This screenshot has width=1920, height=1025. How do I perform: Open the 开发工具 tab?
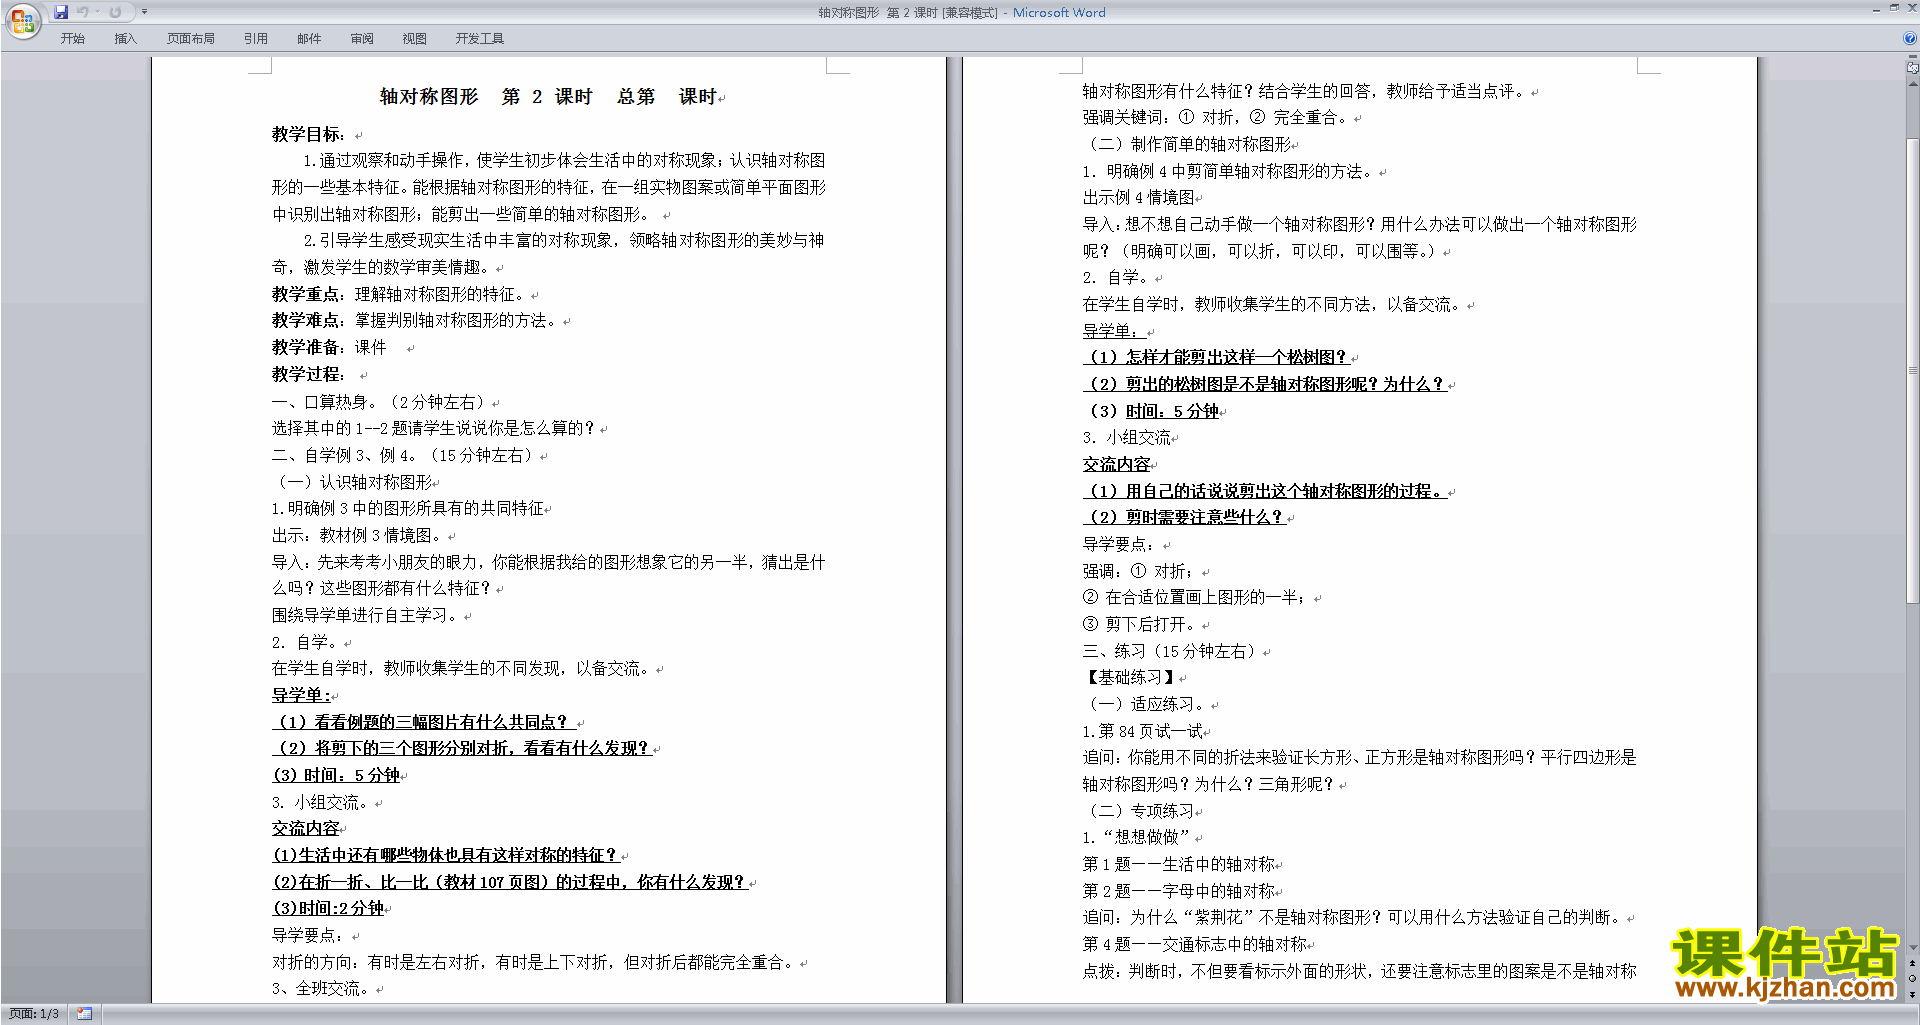point(480,39)
